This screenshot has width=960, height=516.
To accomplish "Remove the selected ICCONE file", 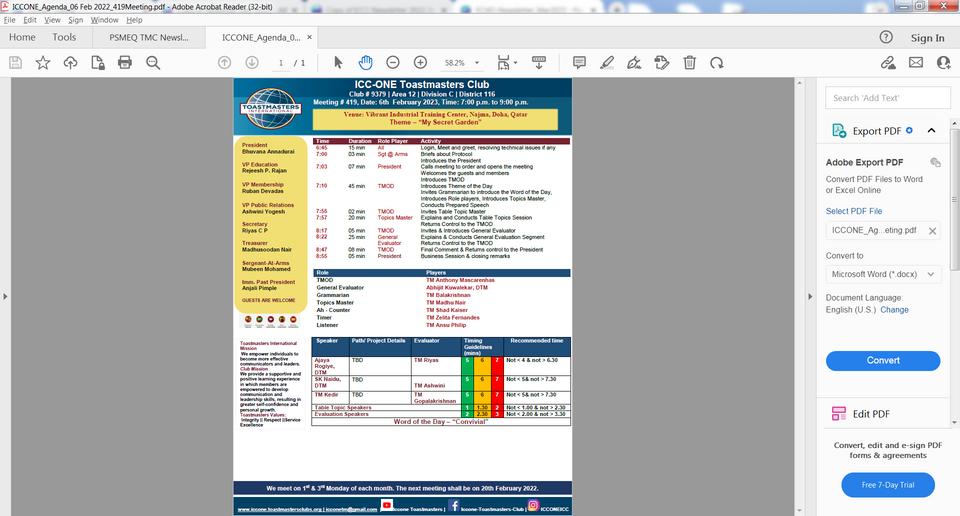I will 932,231.
